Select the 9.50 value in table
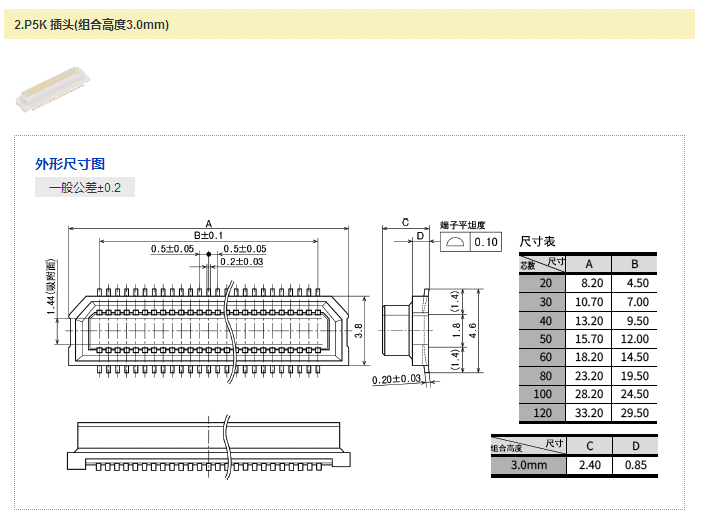This screenshot has width=703, height=525. tap(636, 321)
